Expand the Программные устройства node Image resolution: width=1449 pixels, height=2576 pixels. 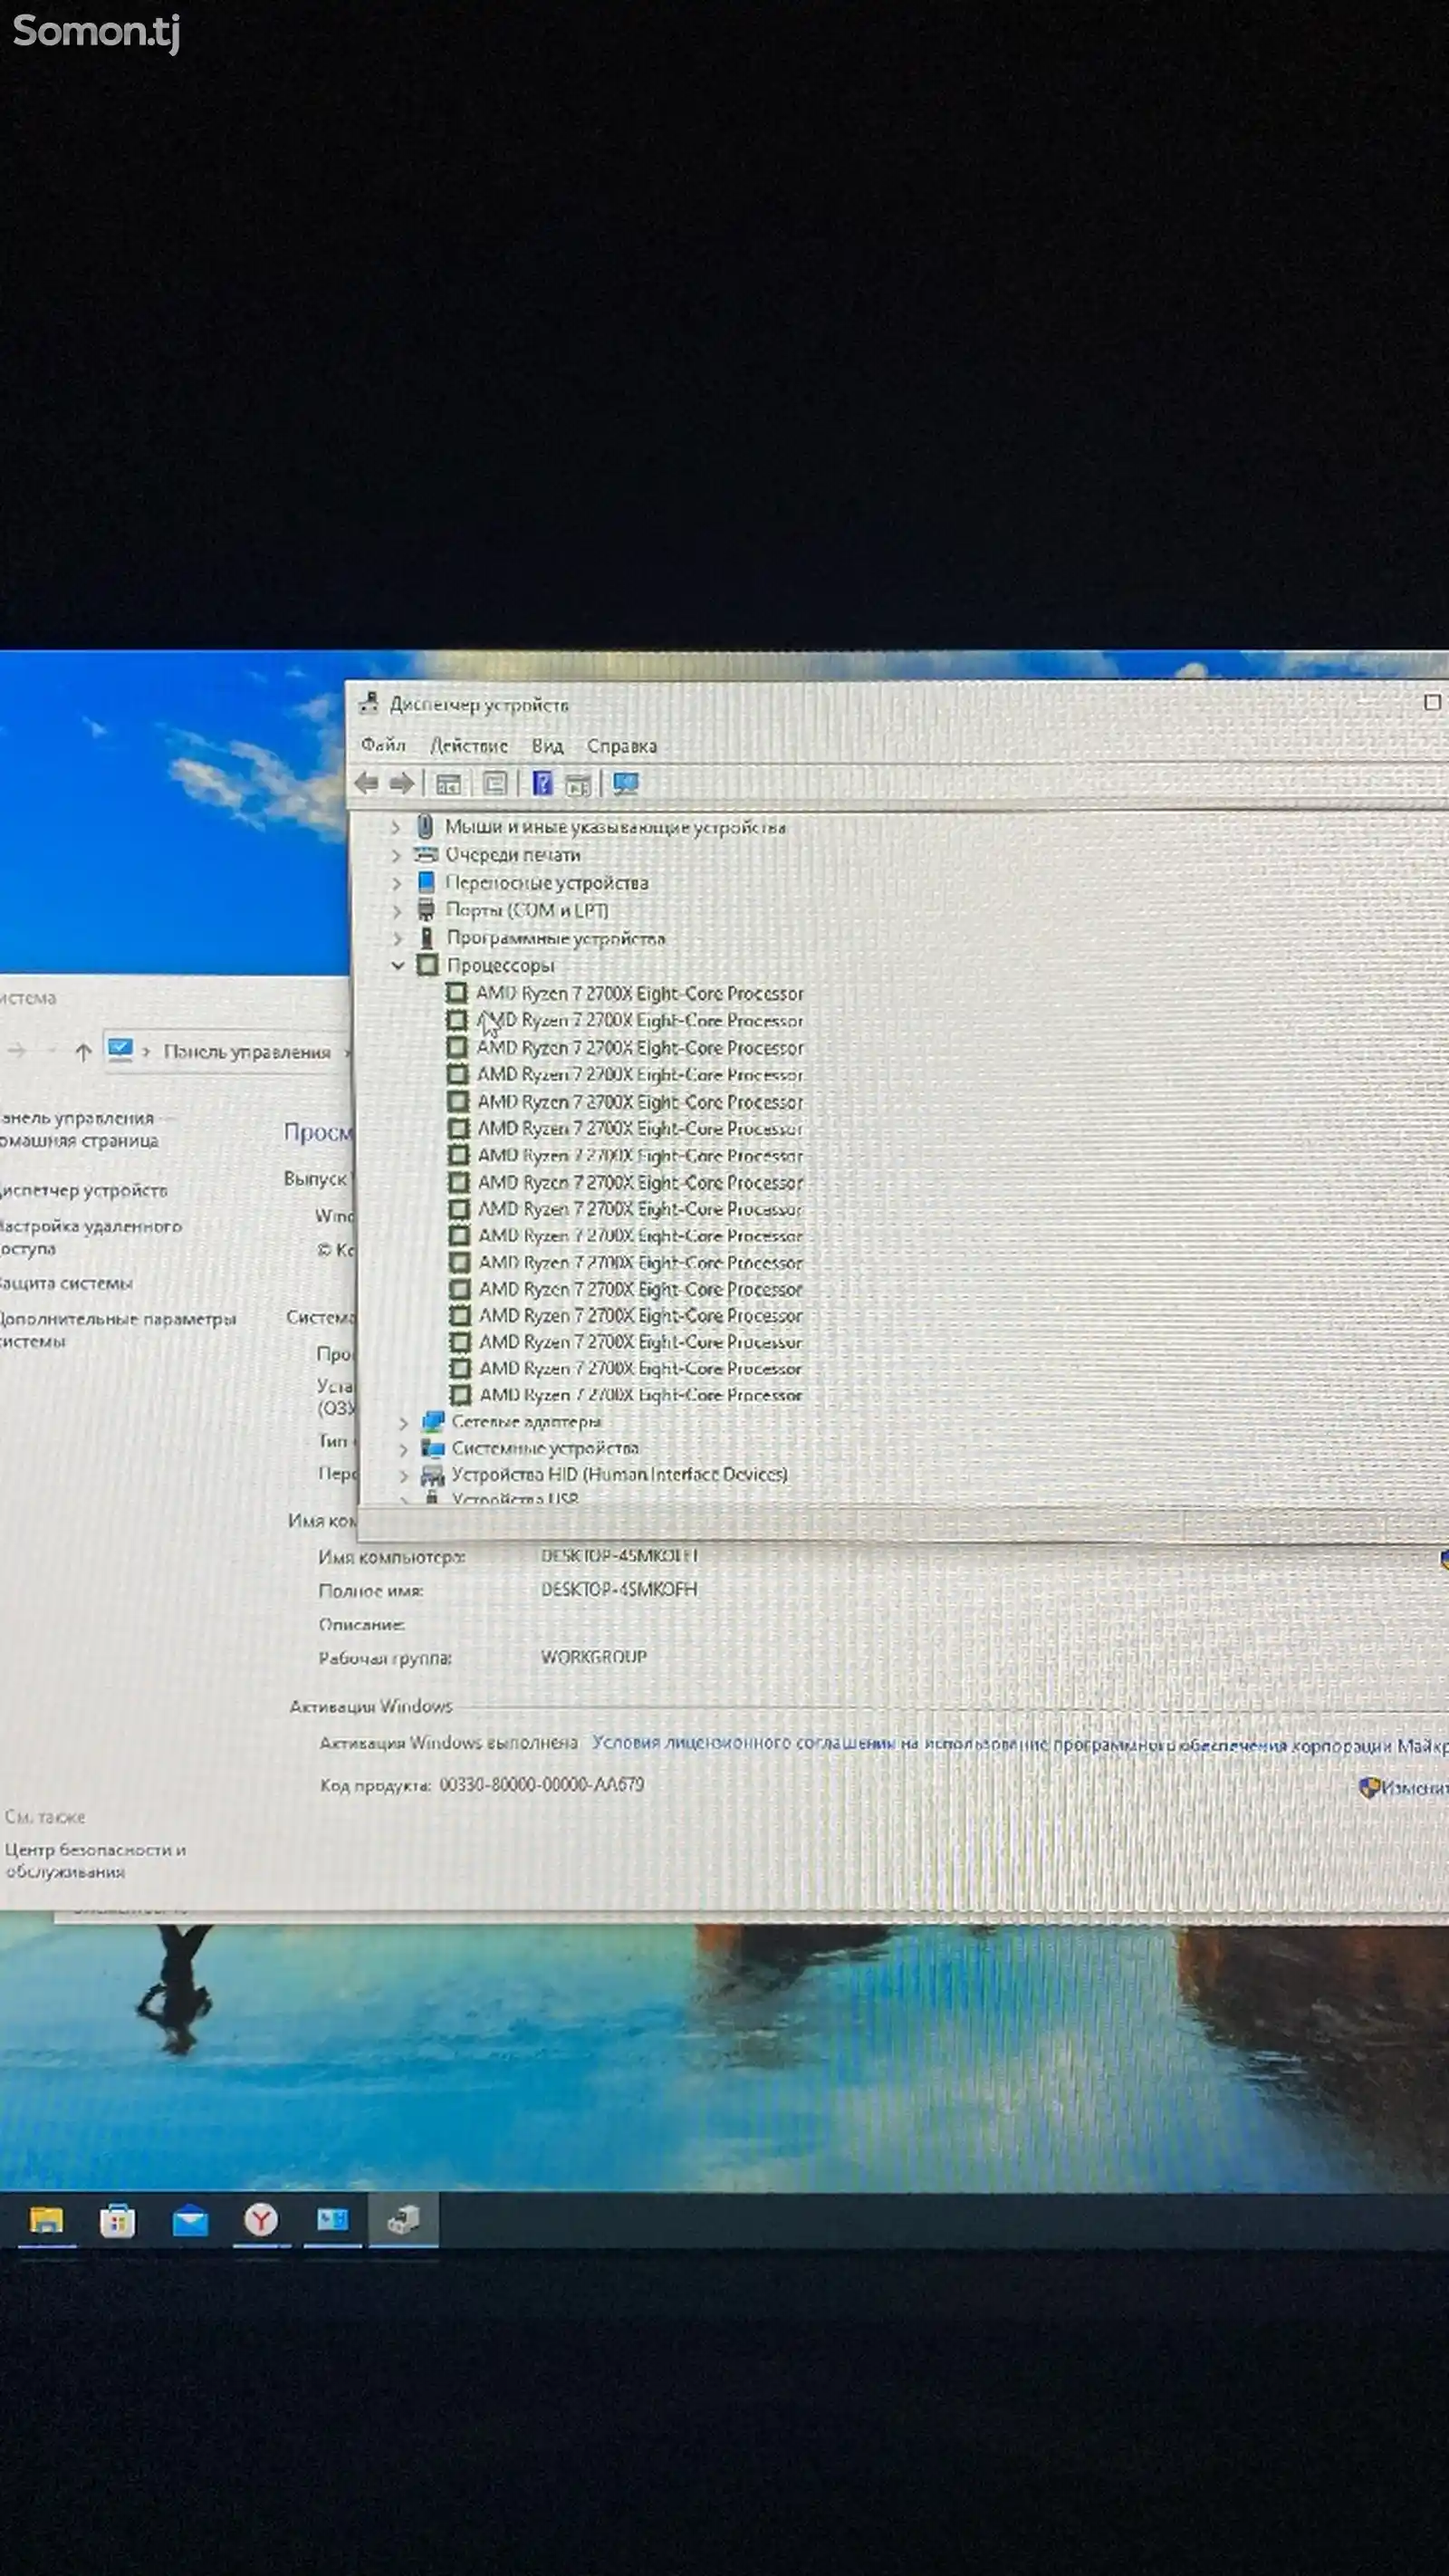click(398, 938)
